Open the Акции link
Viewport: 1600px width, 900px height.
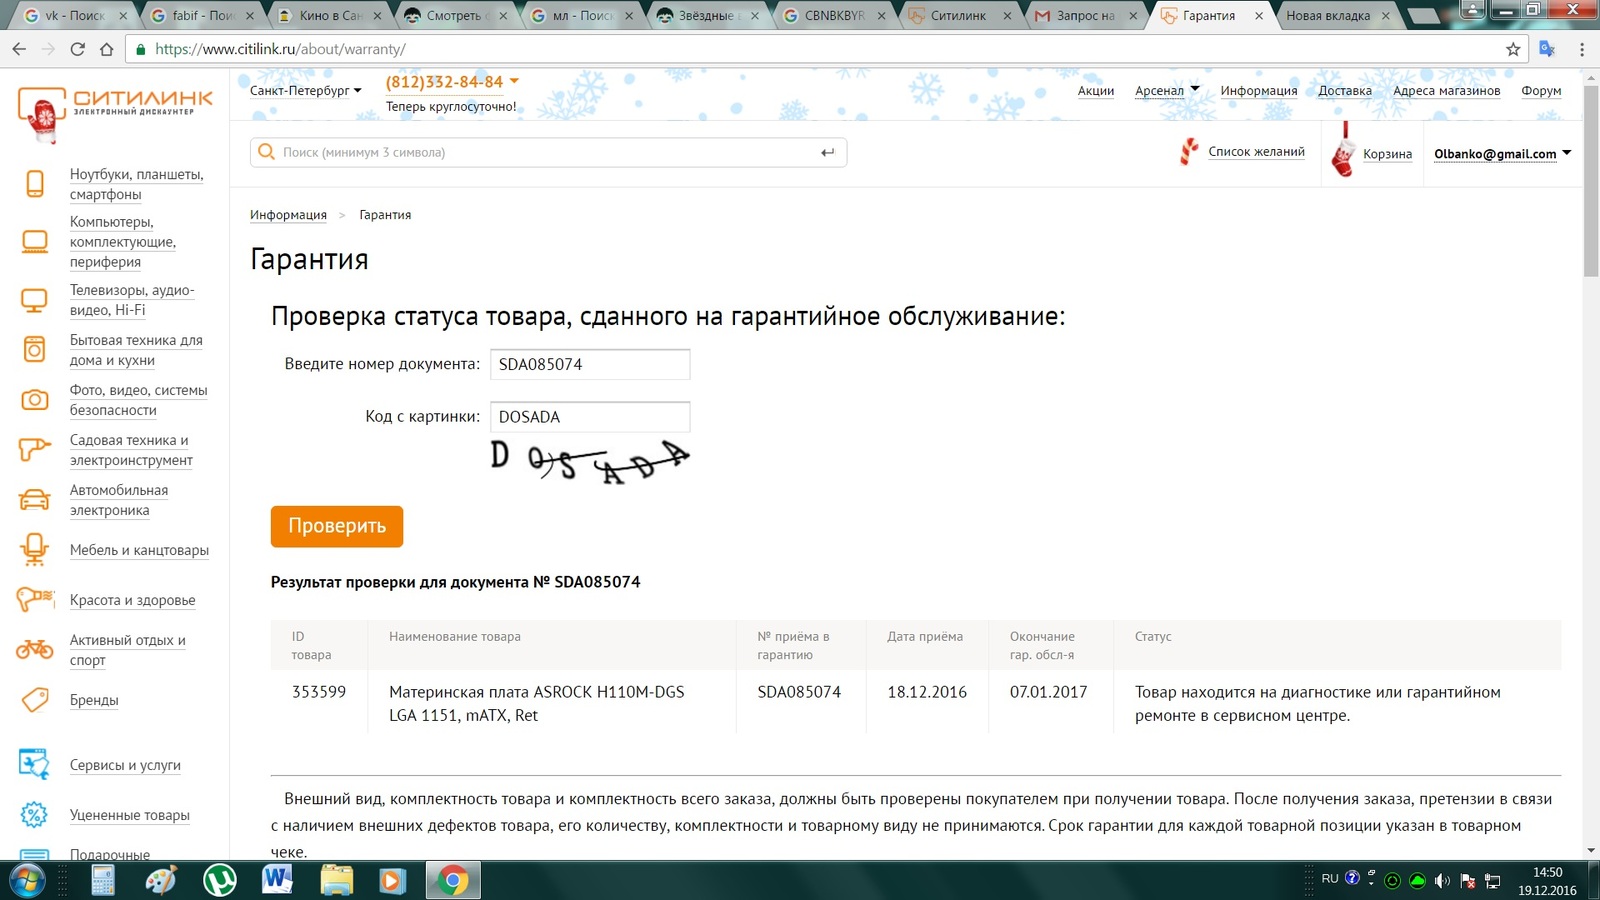click(1096, 91)
